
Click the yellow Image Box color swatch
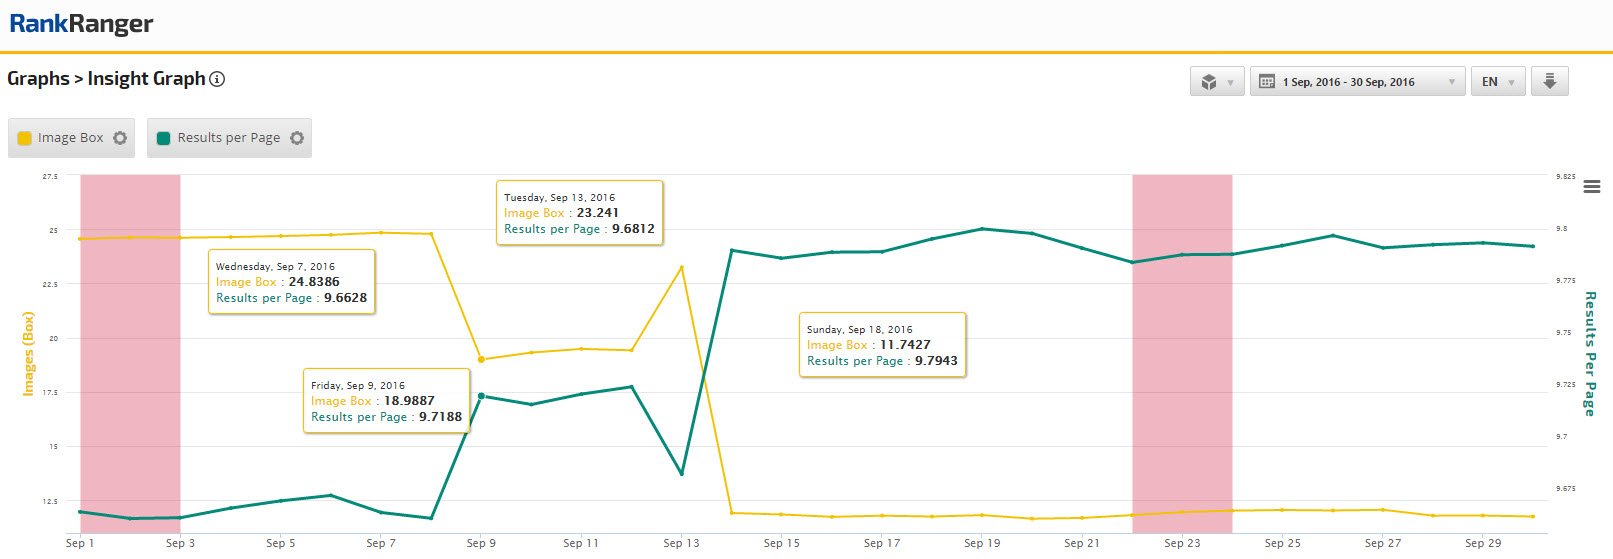(x=25, y=138)
